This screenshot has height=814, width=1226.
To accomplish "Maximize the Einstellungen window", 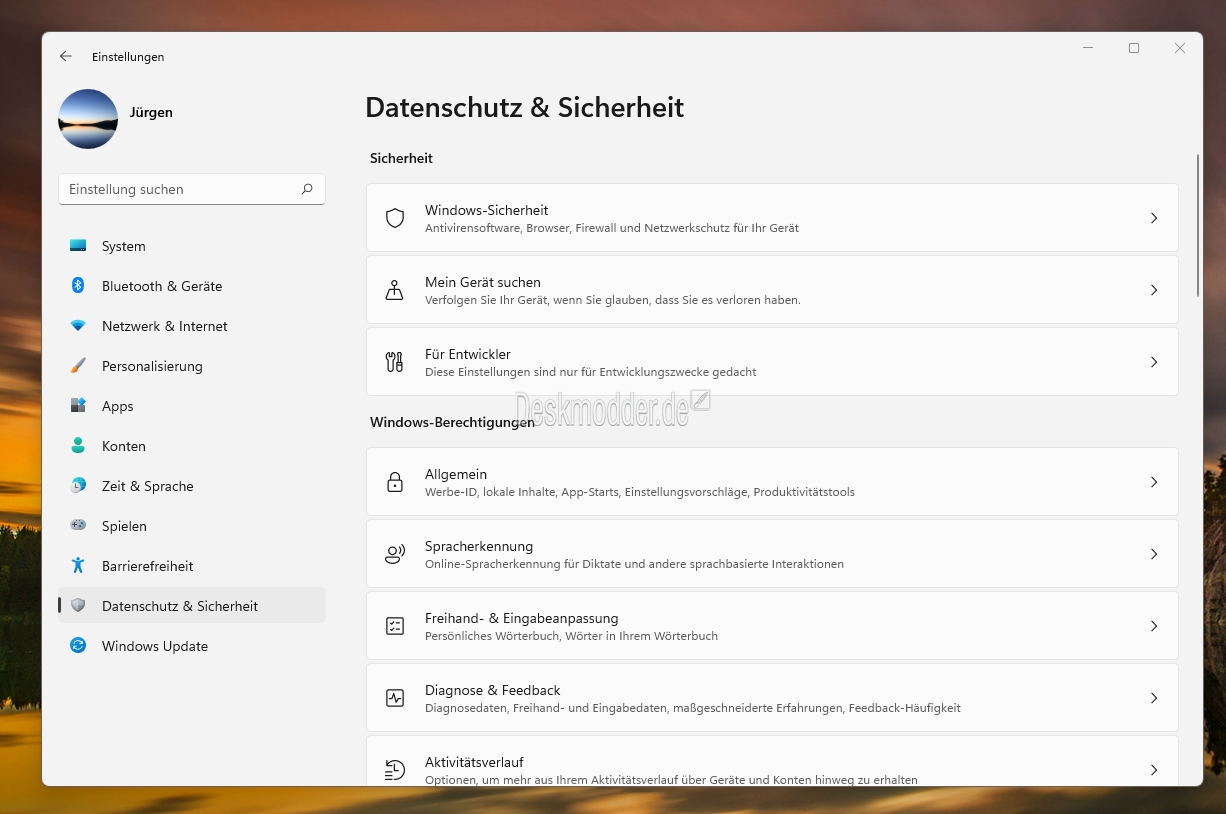I will coord(1134,48).
